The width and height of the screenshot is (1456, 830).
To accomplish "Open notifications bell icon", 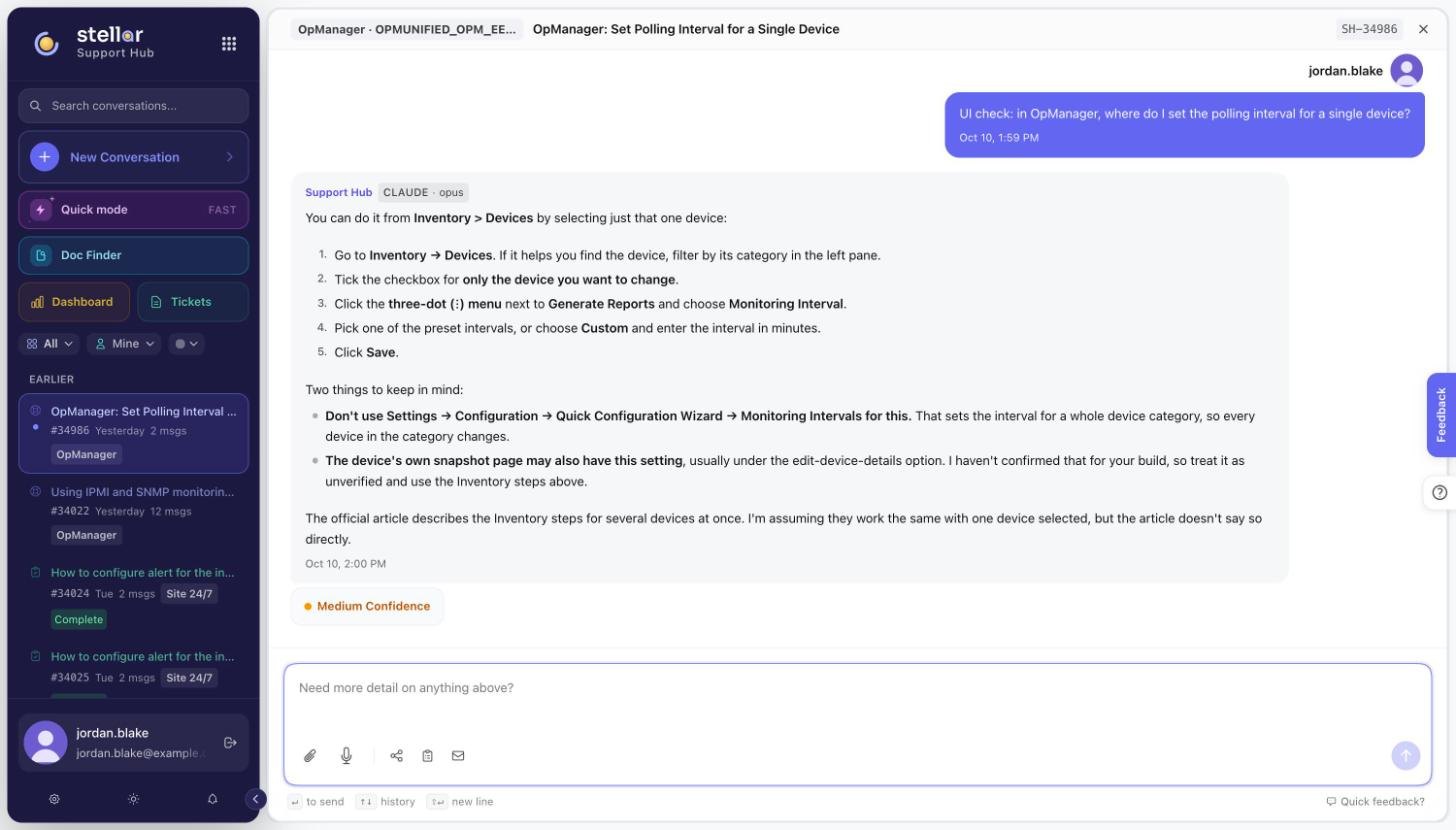I will (x=212, y=799).
